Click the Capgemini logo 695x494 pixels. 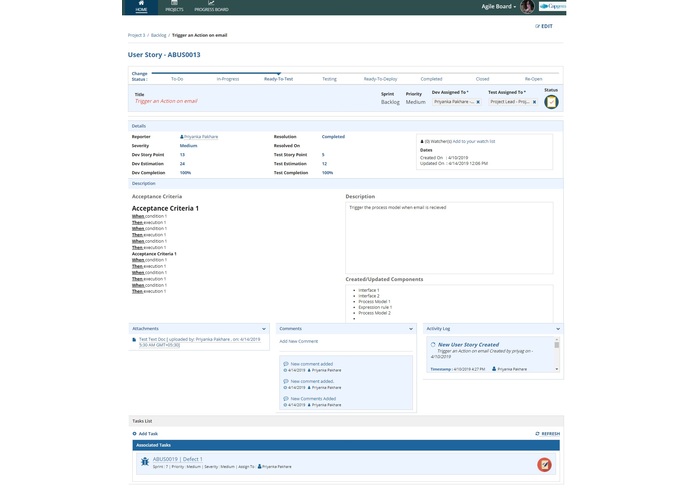[552, 6]
